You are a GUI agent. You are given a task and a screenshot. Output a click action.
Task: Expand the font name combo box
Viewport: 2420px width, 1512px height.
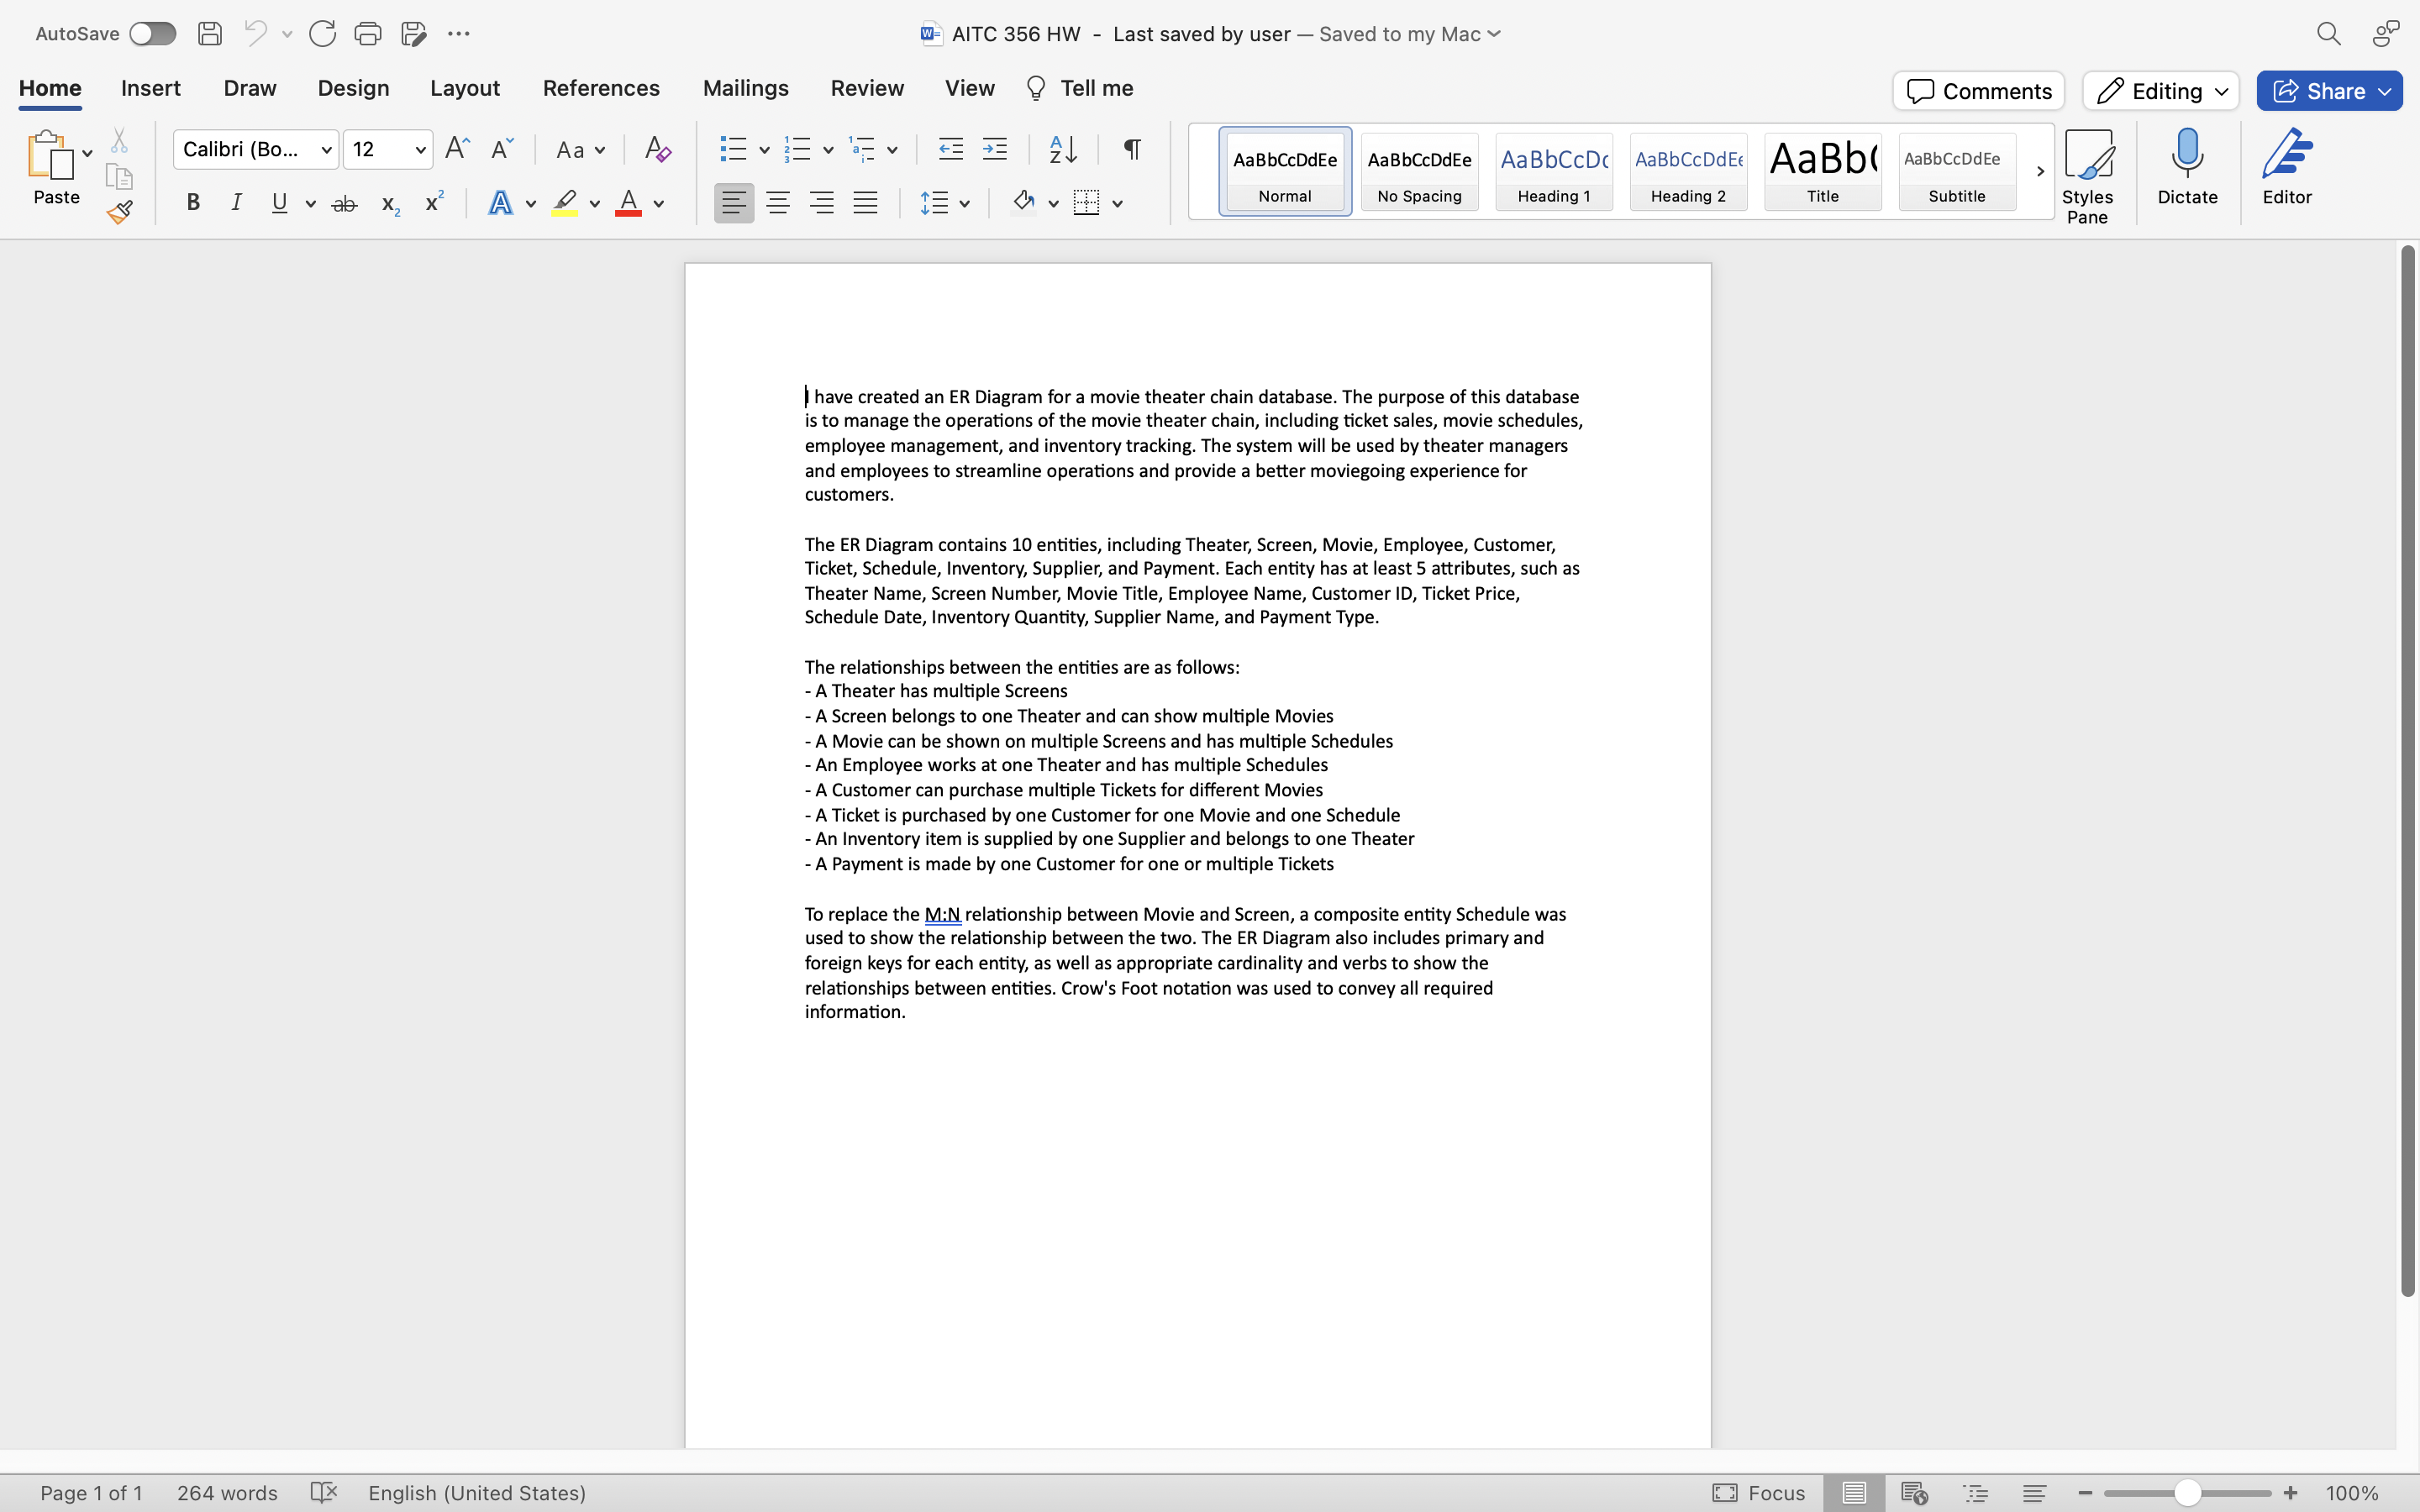[326, 150]
